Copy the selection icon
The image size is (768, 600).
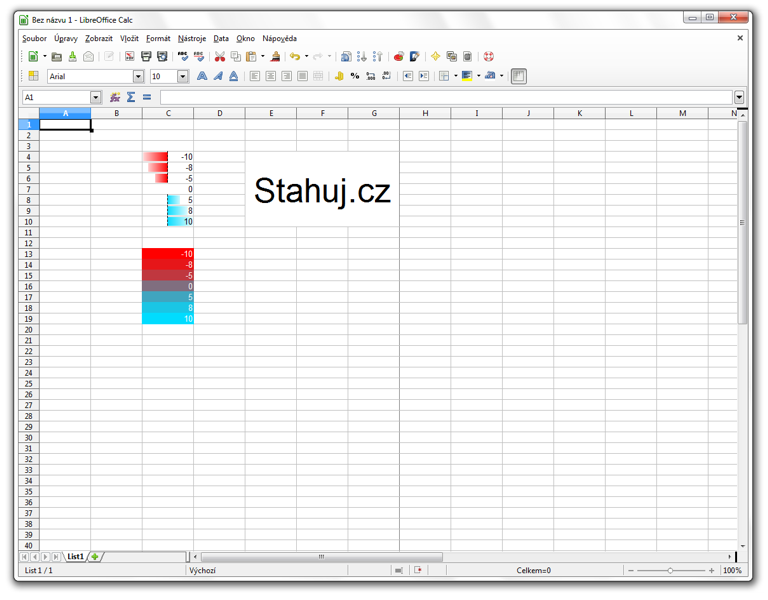pyautogui.click(x=236, y=56)
